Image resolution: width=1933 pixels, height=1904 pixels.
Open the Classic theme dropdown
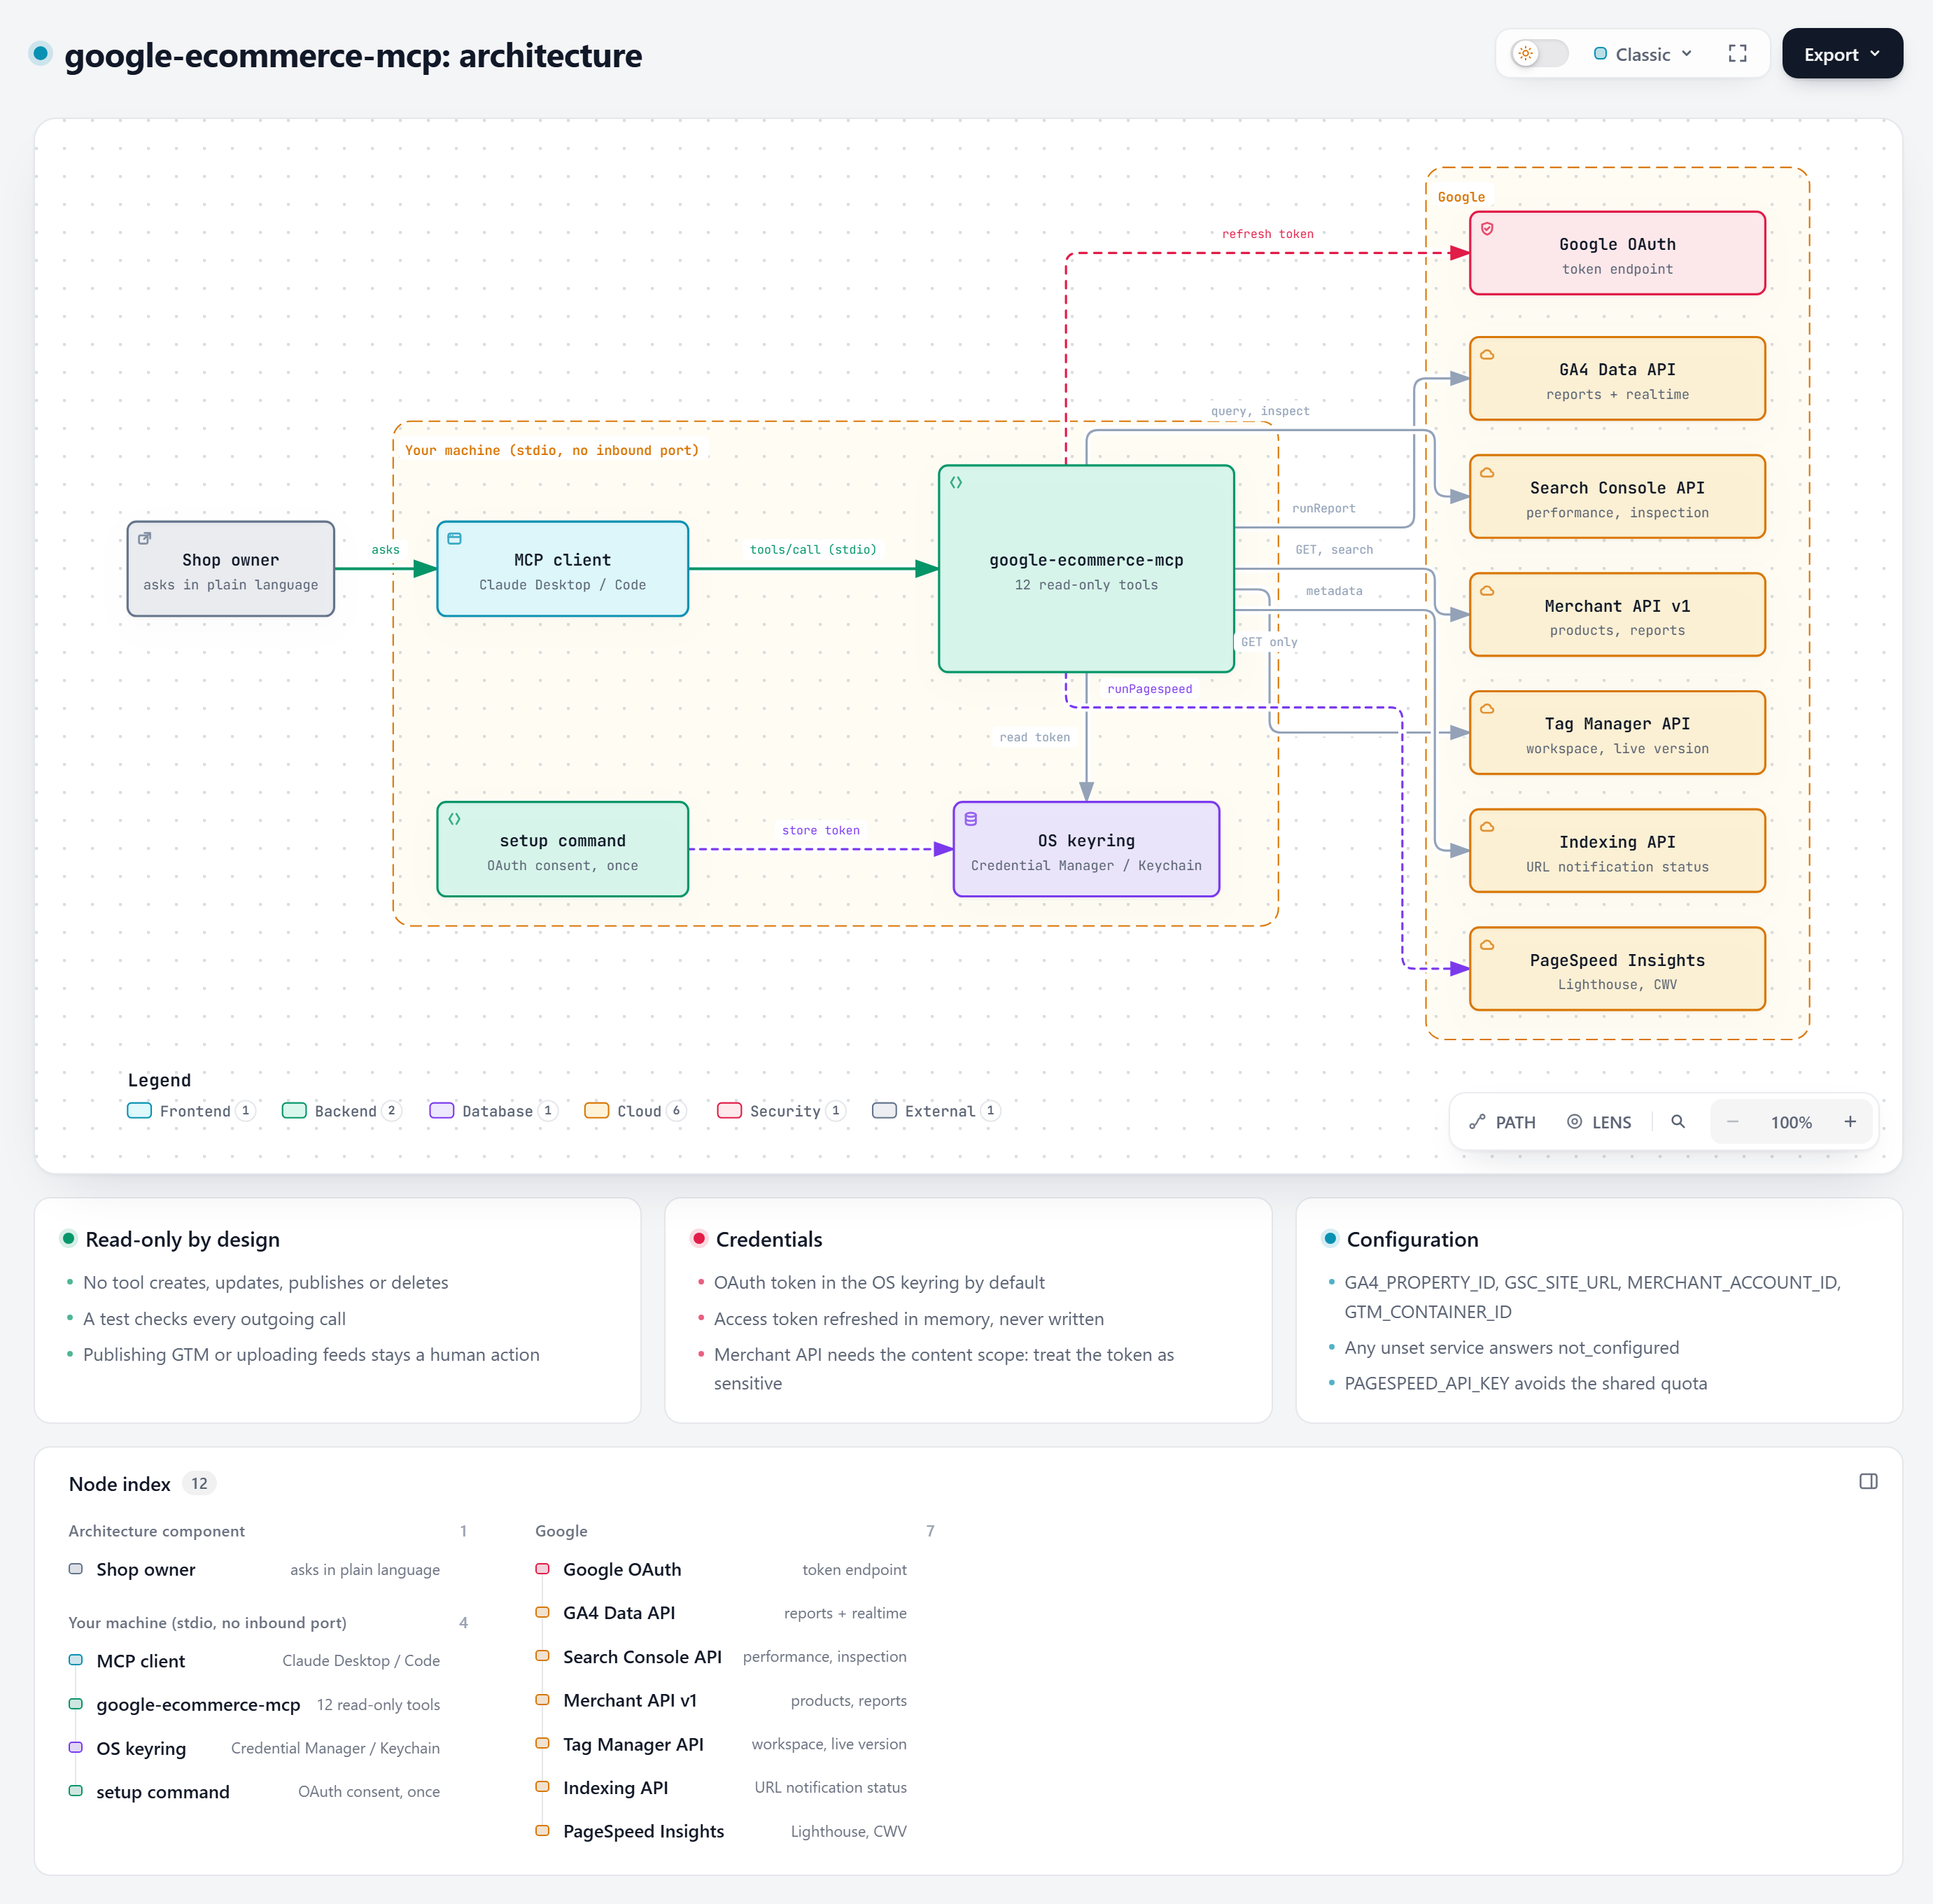click(x=1643, y=54)
